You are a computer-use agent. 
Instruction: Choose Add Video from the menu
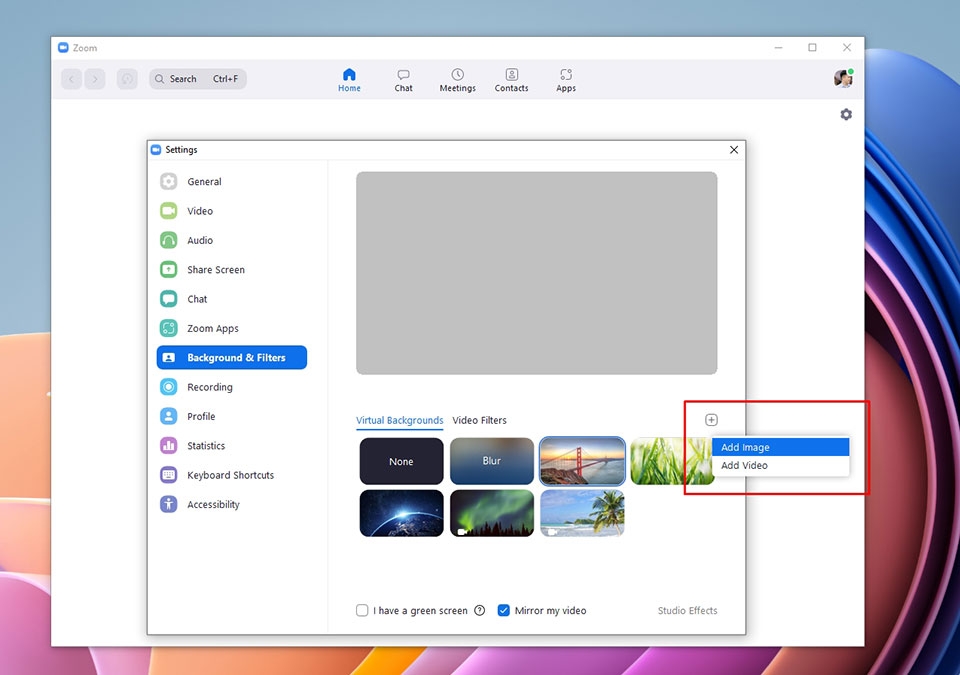[x=781, y=466]
